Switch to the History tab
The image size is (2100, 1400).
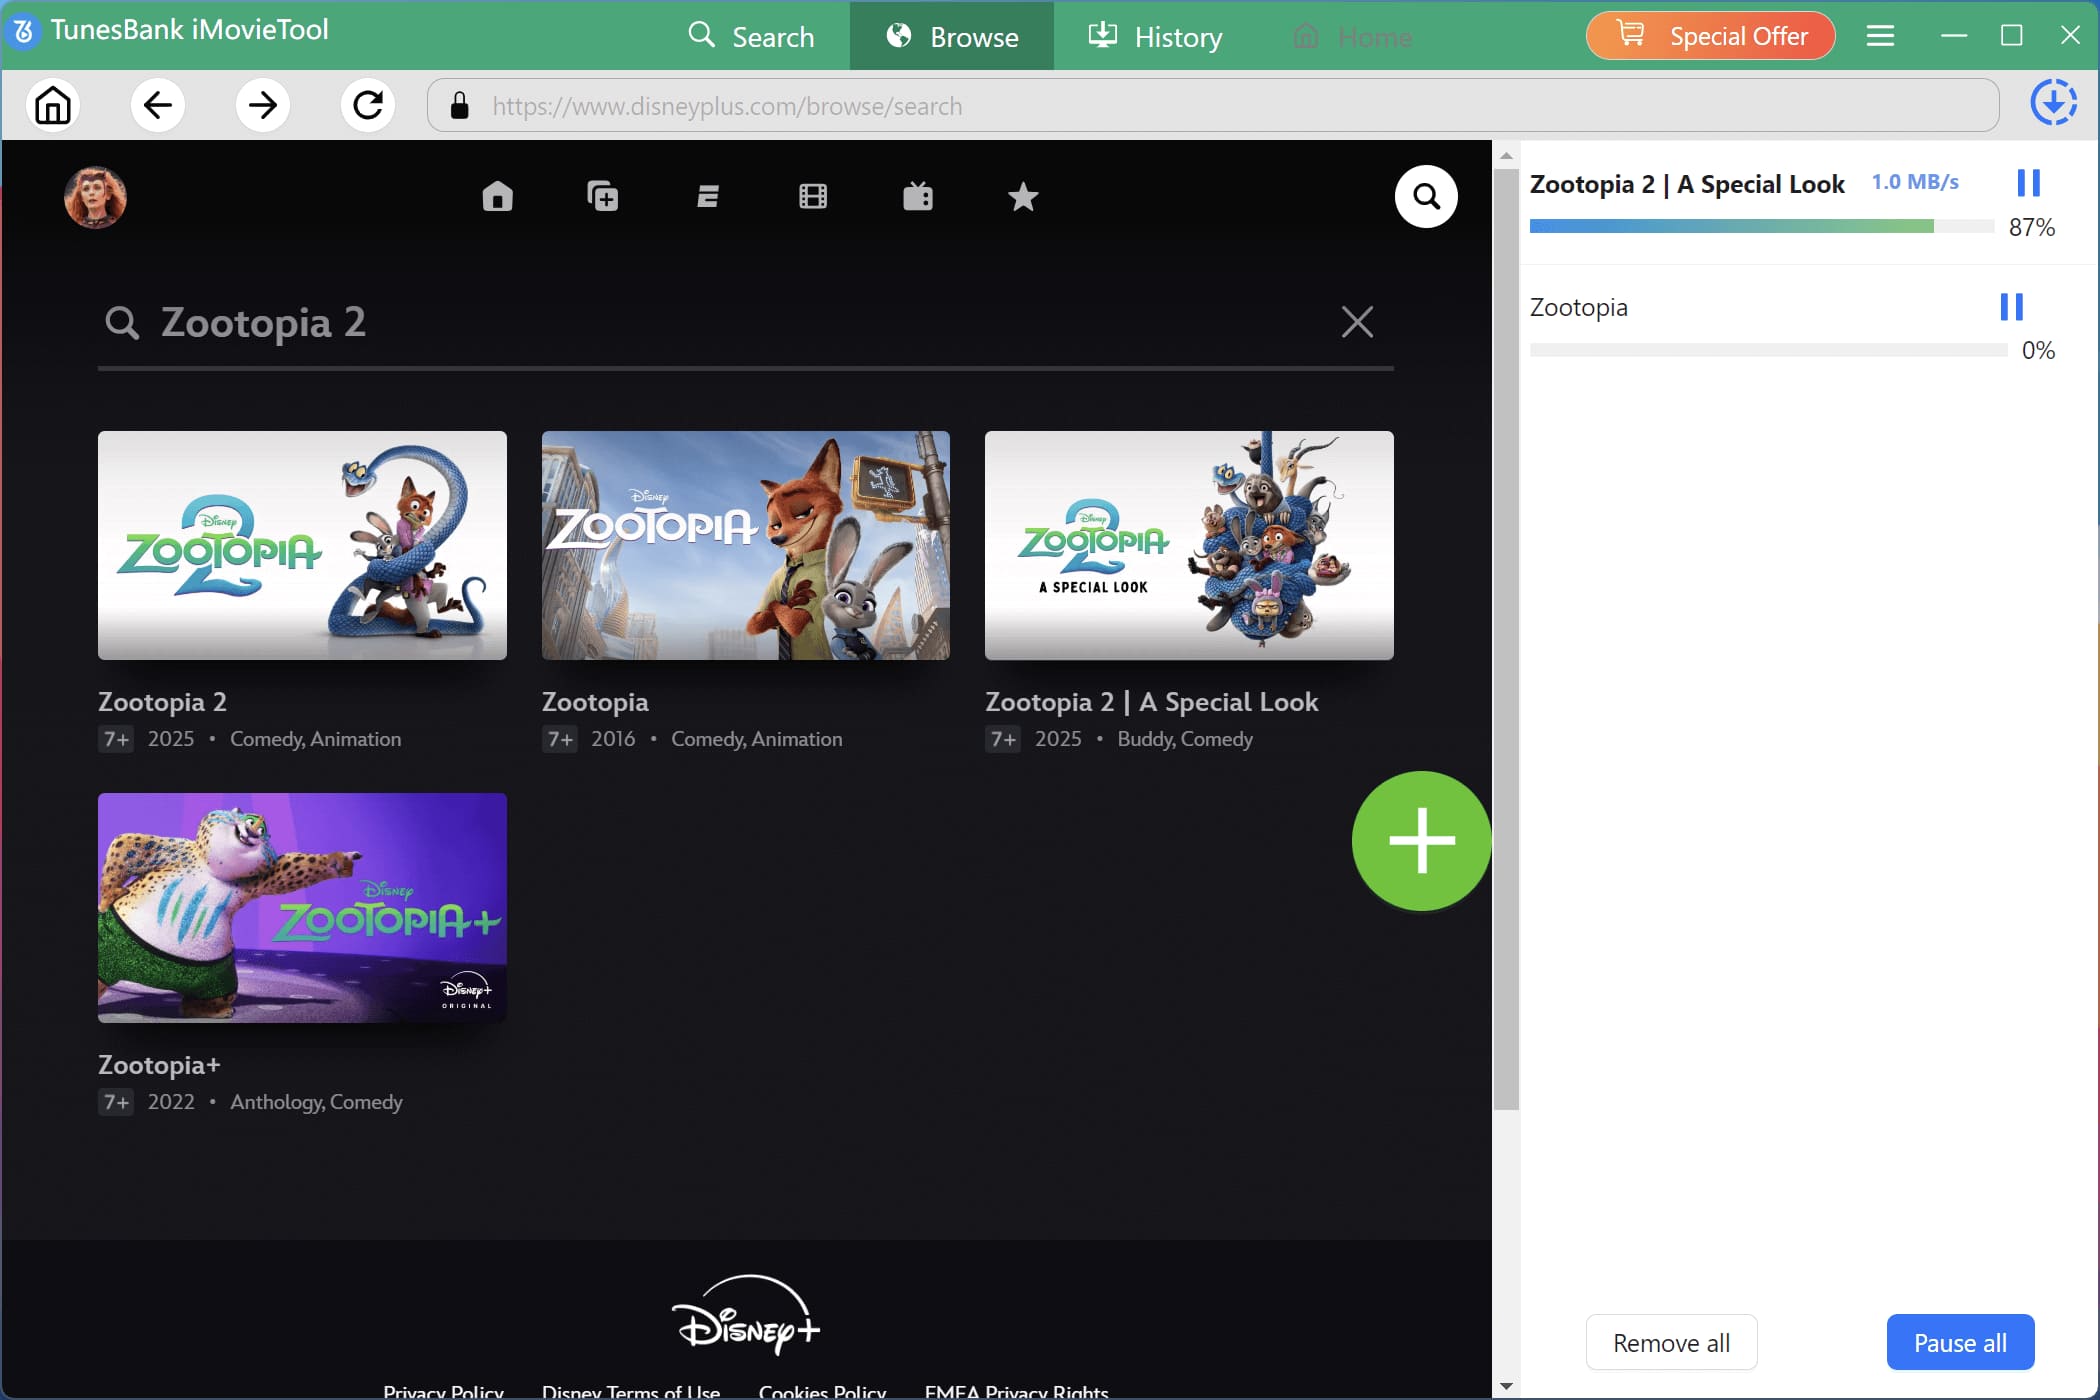click(1154, 36)
